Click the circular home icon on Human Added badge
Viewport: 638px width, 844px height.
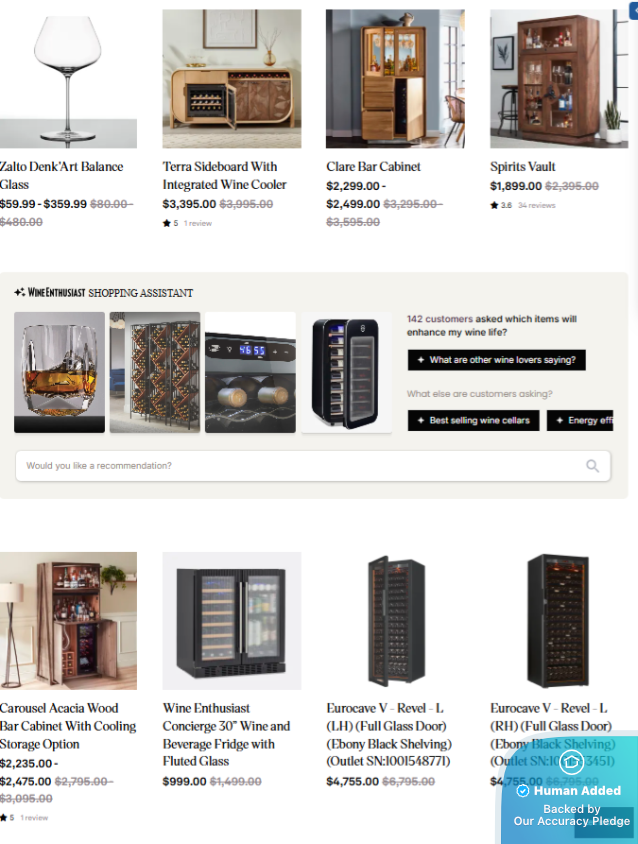(x=571, y=762)
